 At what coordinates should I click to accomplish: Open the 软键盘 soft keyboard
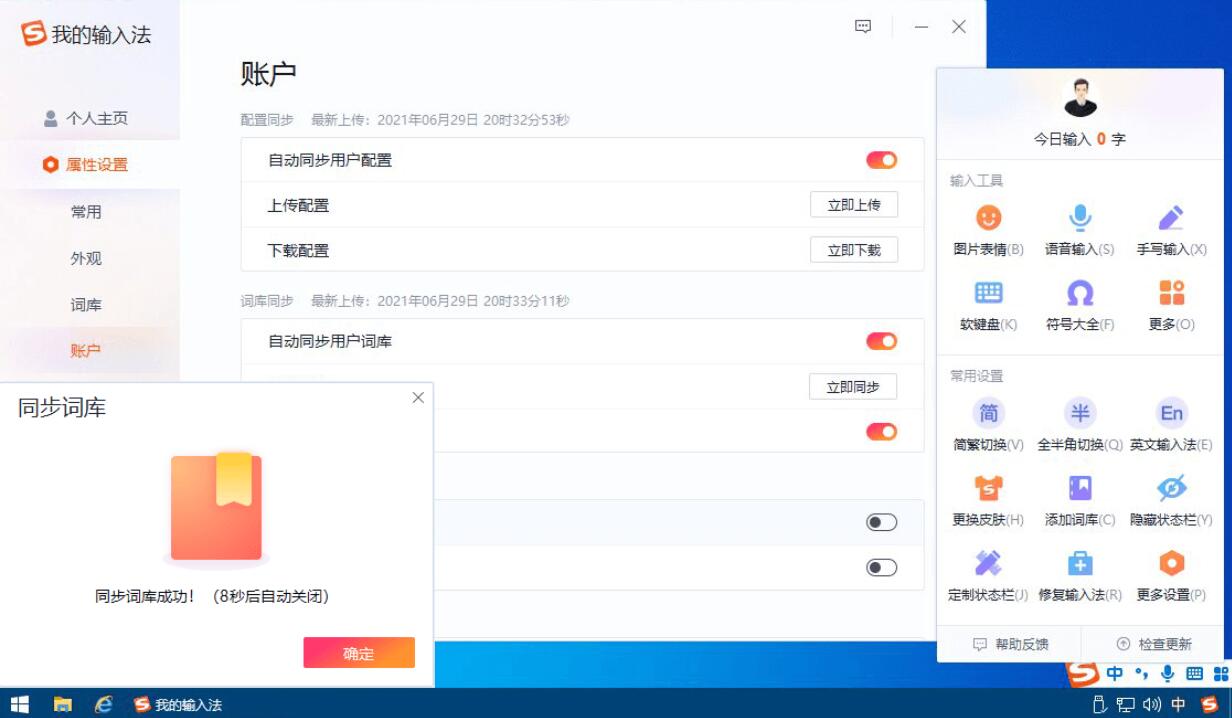989,305
